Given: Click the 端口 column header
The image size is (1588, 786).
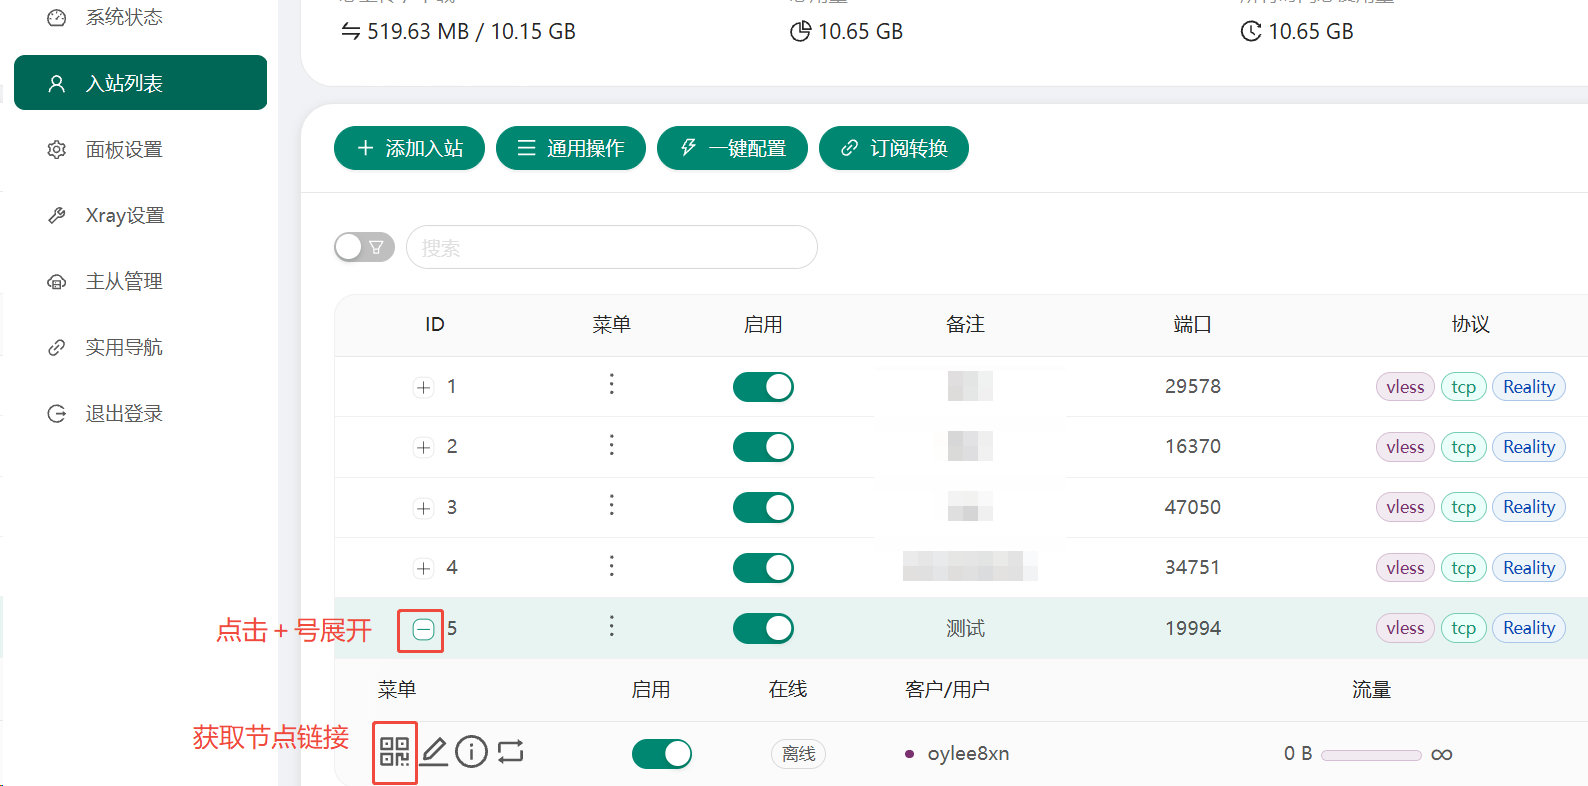Looking at the screenshot, I should (x=1193, y=325).
